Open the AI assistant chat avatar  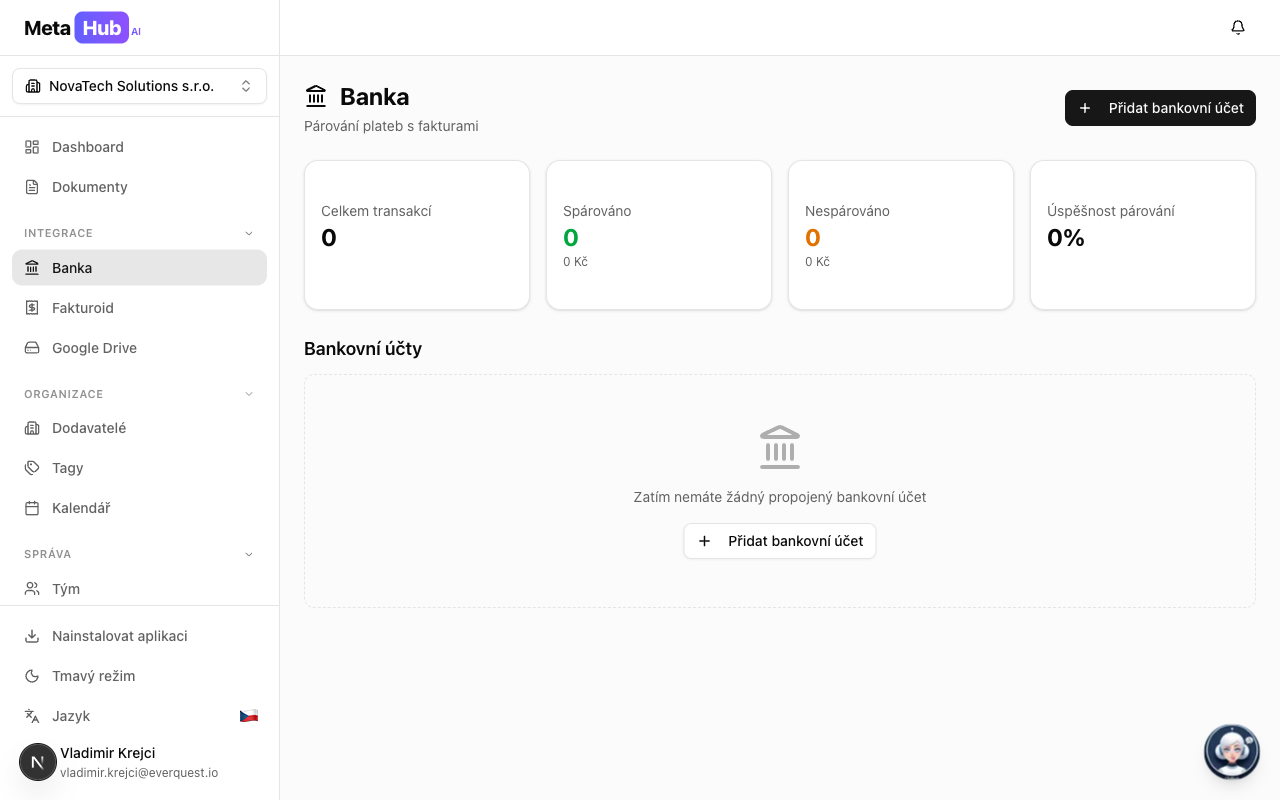1231,751
